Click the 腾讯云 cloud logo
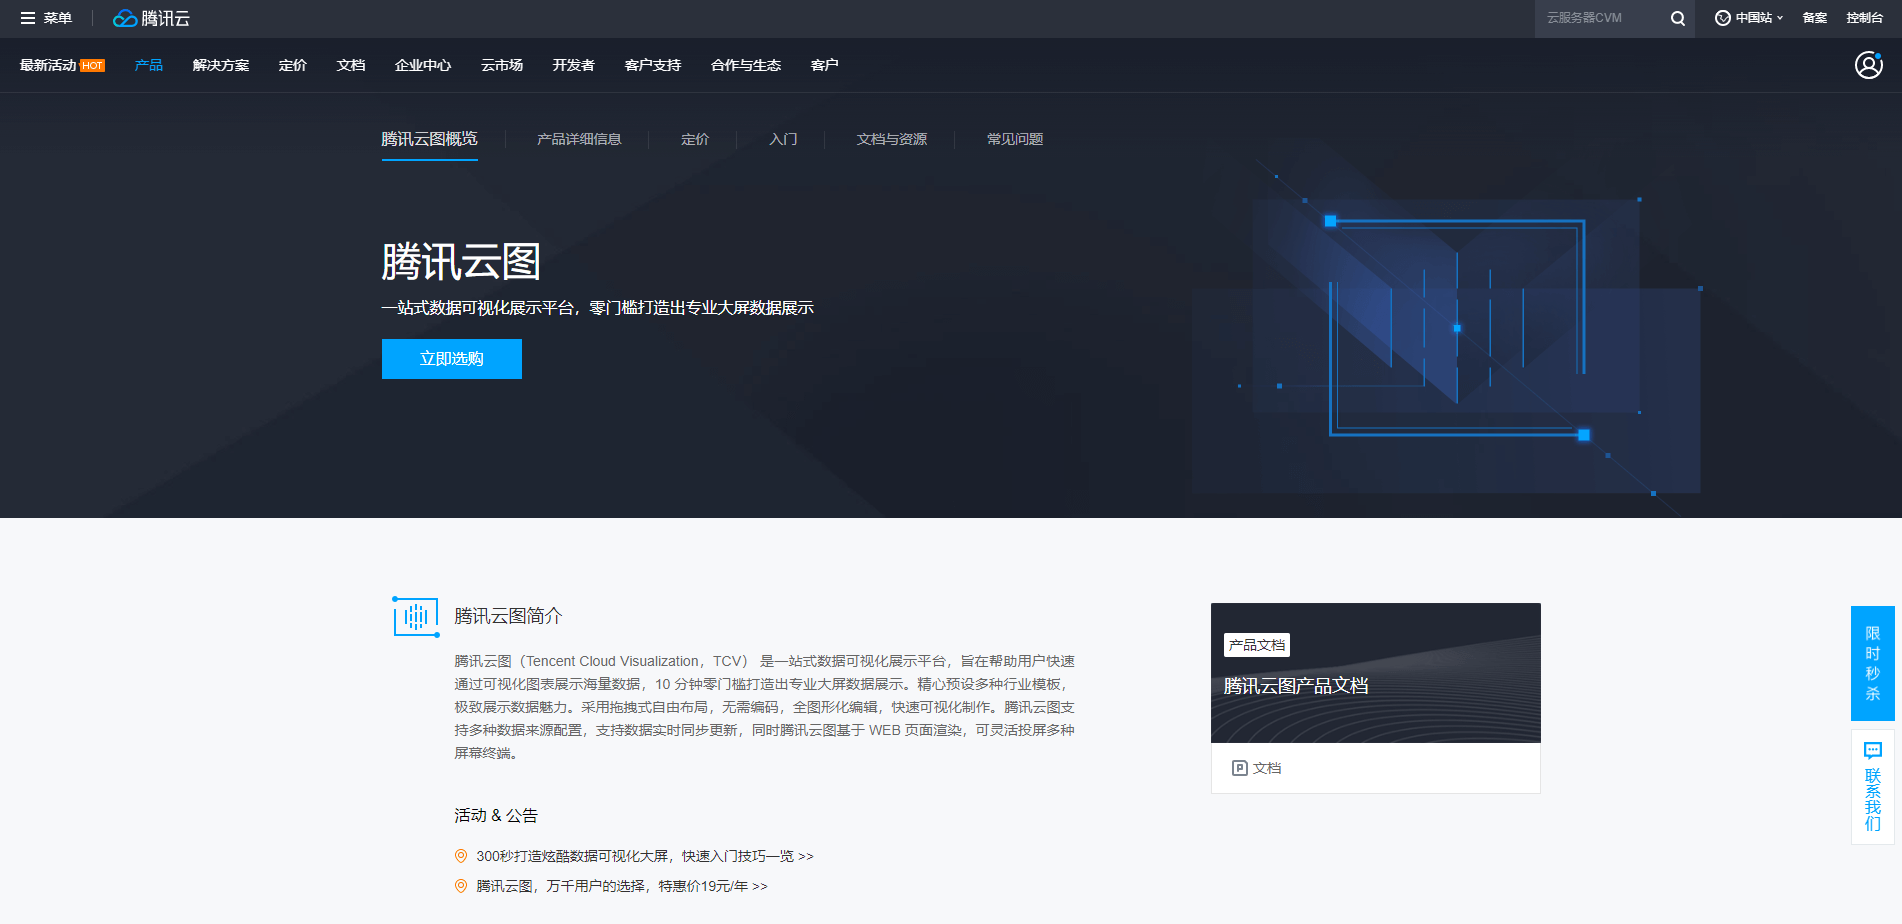 [151, 18]
